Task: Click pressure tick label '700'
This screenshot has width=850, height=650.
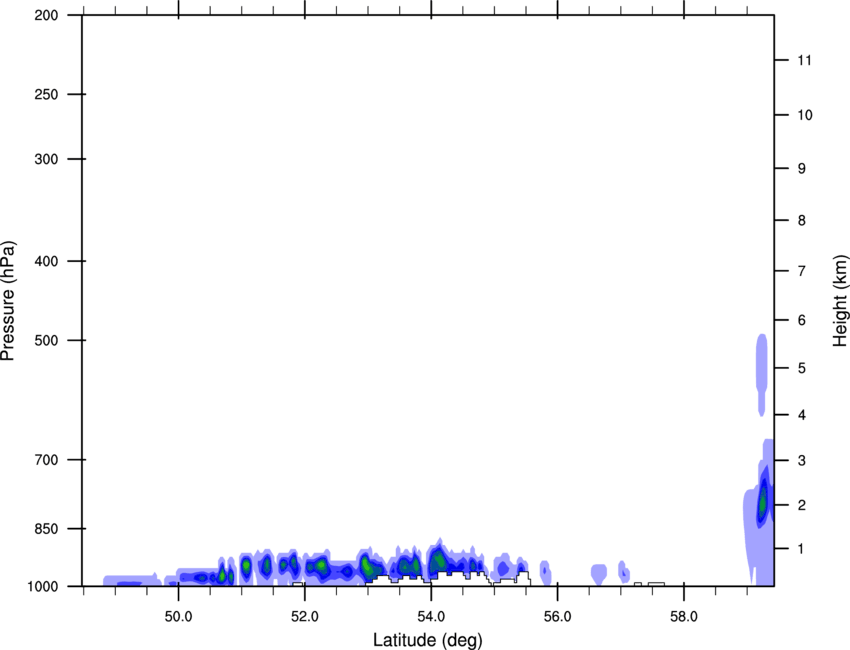Action: pos(46,460)
